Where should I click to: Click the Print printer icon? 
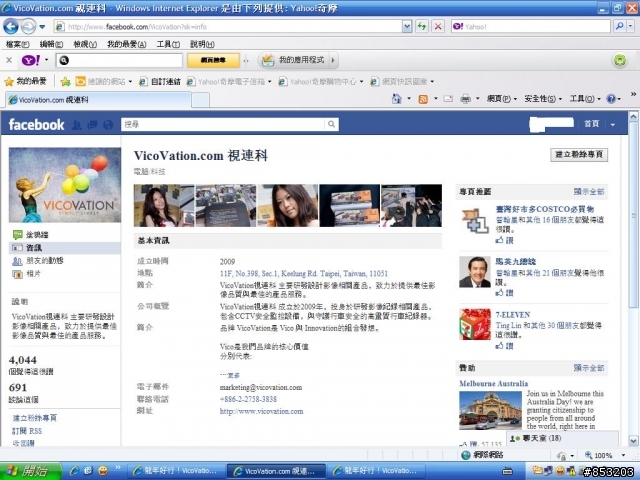465,99
